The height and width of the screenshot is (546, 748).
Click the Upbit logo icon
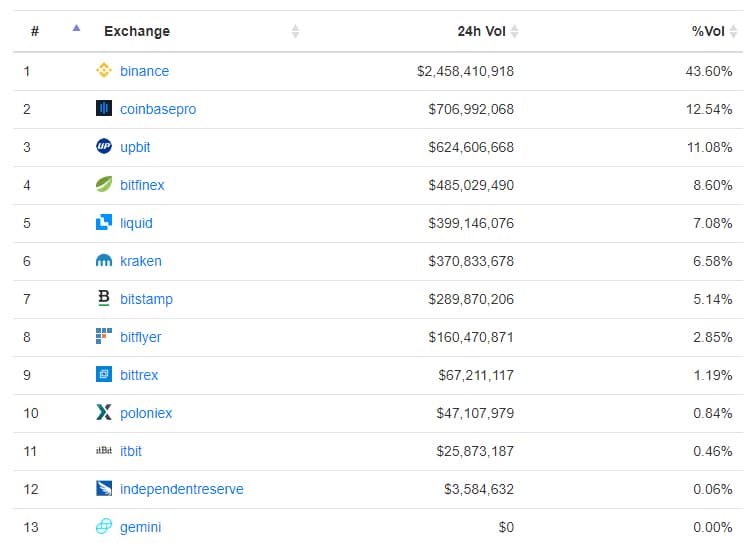[x=104, y=147]
